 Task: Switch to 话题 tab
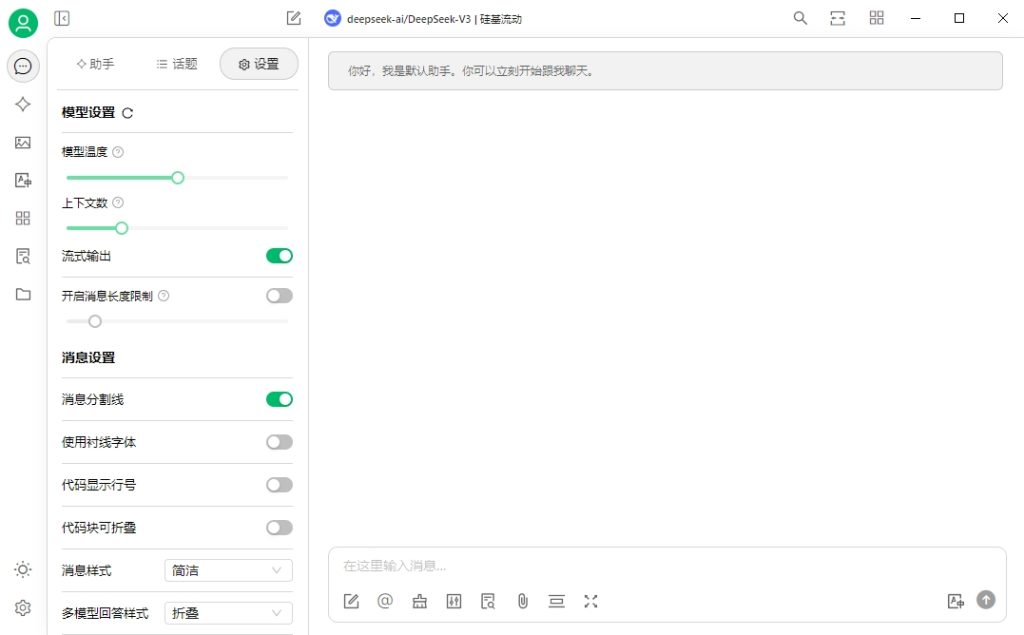pos(177,64)
